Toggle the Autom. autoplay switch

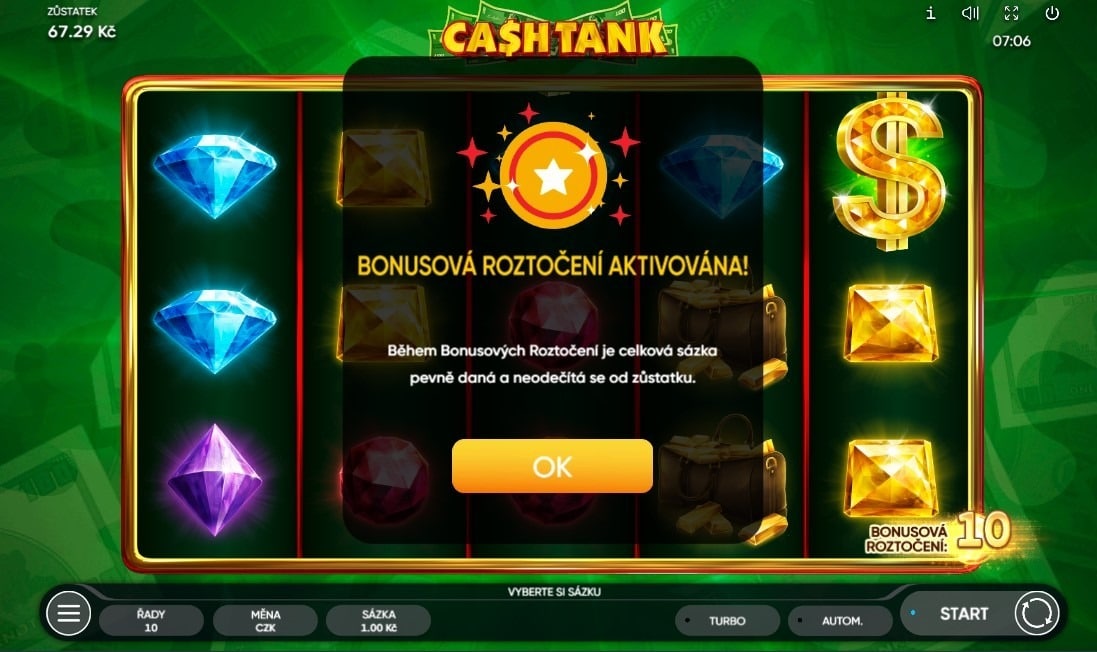pyautogui.click(x=840, y=621)
